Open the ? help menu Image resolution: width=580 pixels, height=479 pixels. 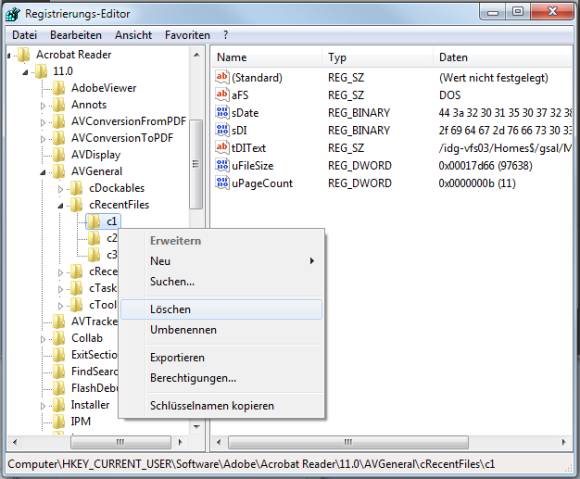pos(226,35)
